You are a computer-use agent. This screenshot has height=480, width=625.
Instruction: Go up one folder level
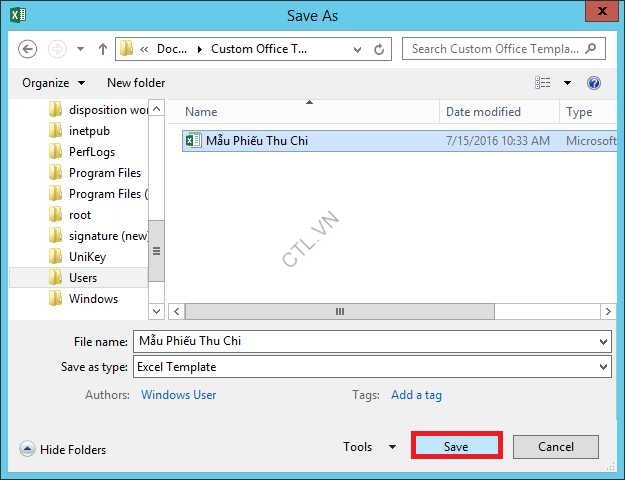[103, 49]
